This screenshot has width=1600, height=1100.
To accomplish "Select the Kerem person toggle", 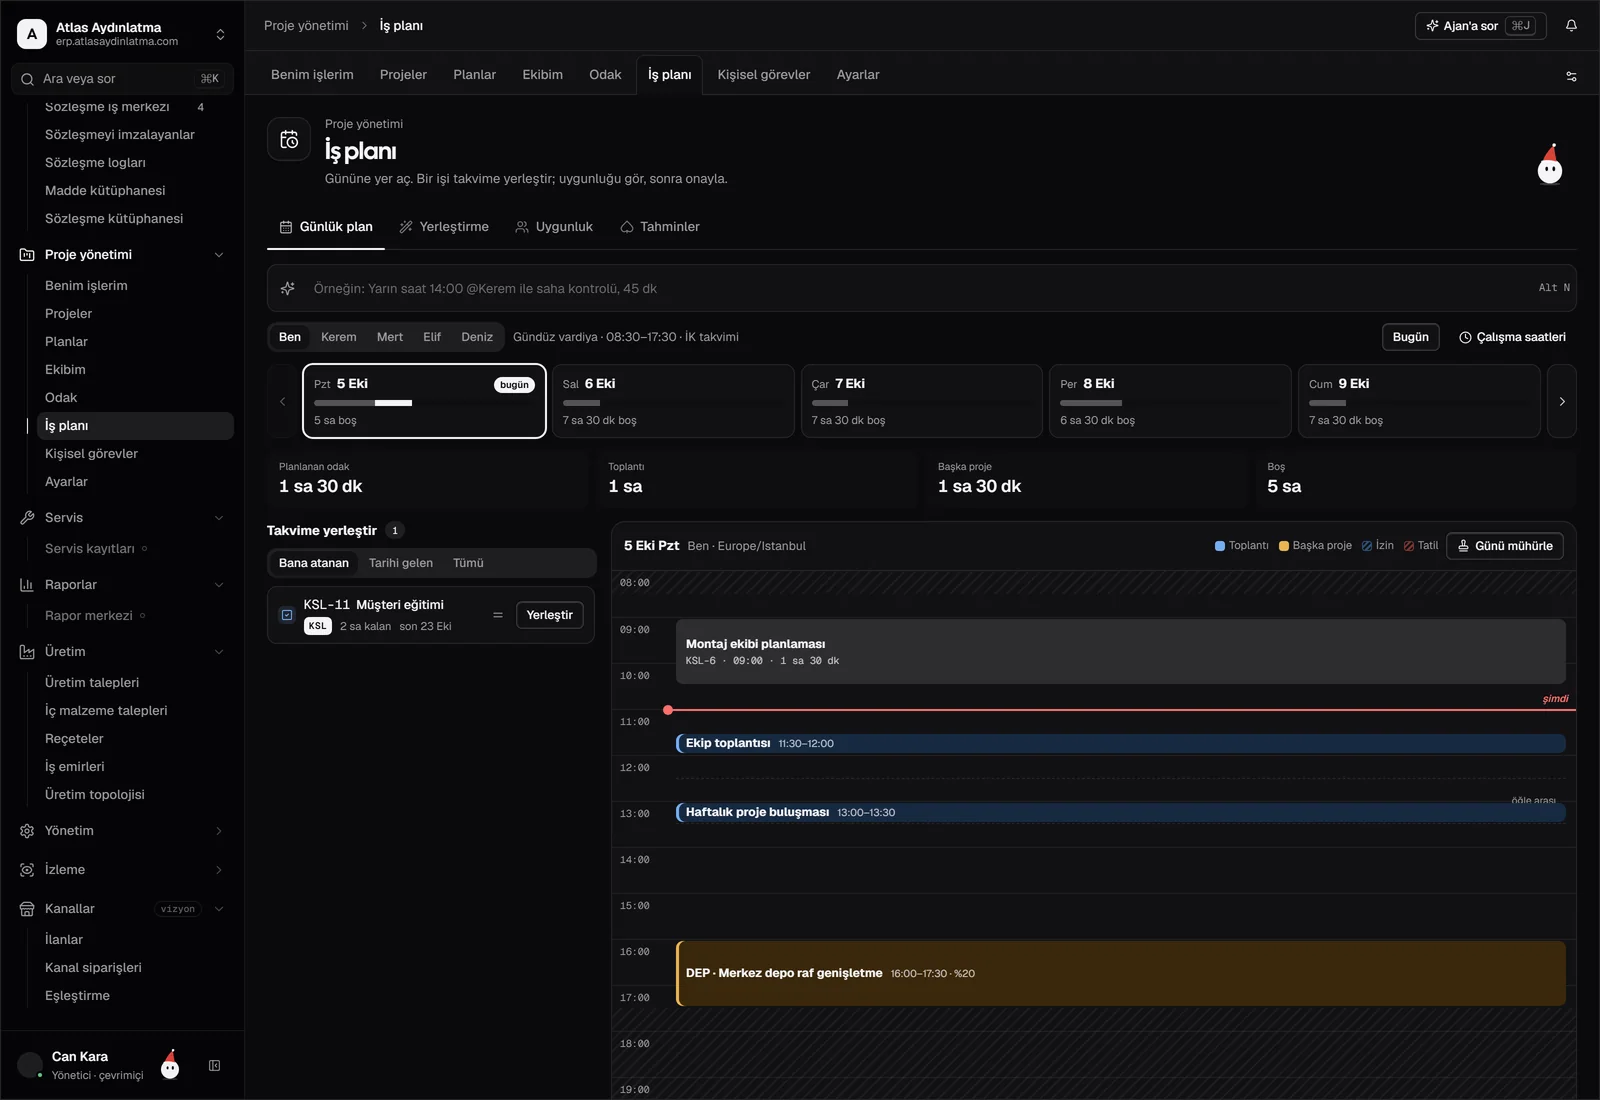I will tap(338, 337).
